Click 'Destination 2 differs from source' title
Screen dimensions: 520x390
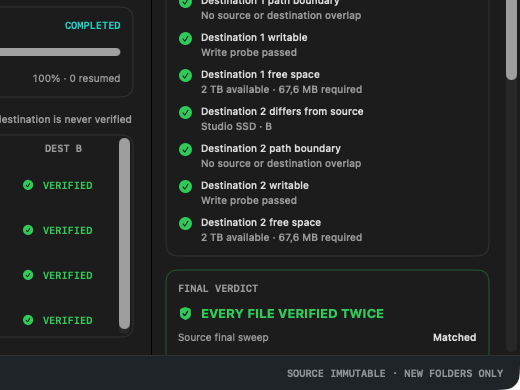click(x=282, y=111)
